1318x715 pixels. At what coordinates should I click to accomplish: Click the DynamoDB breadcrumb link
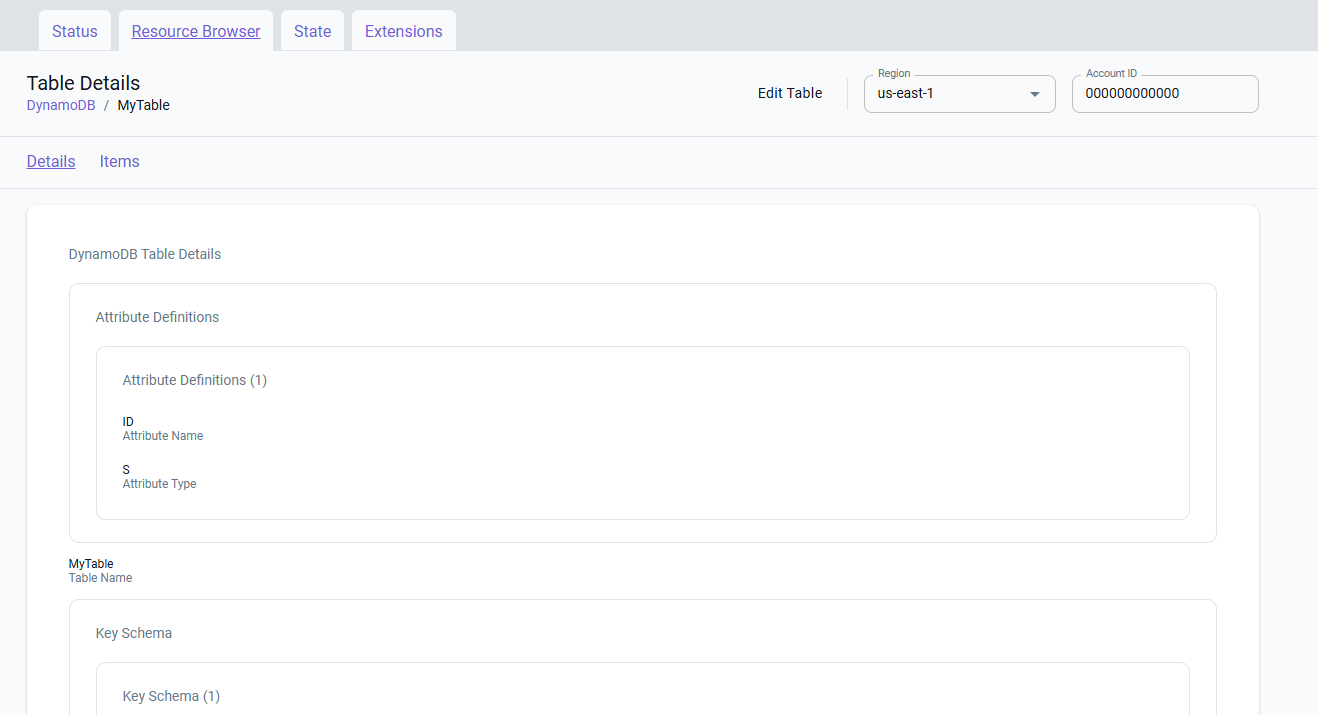[x=61, y=105]
